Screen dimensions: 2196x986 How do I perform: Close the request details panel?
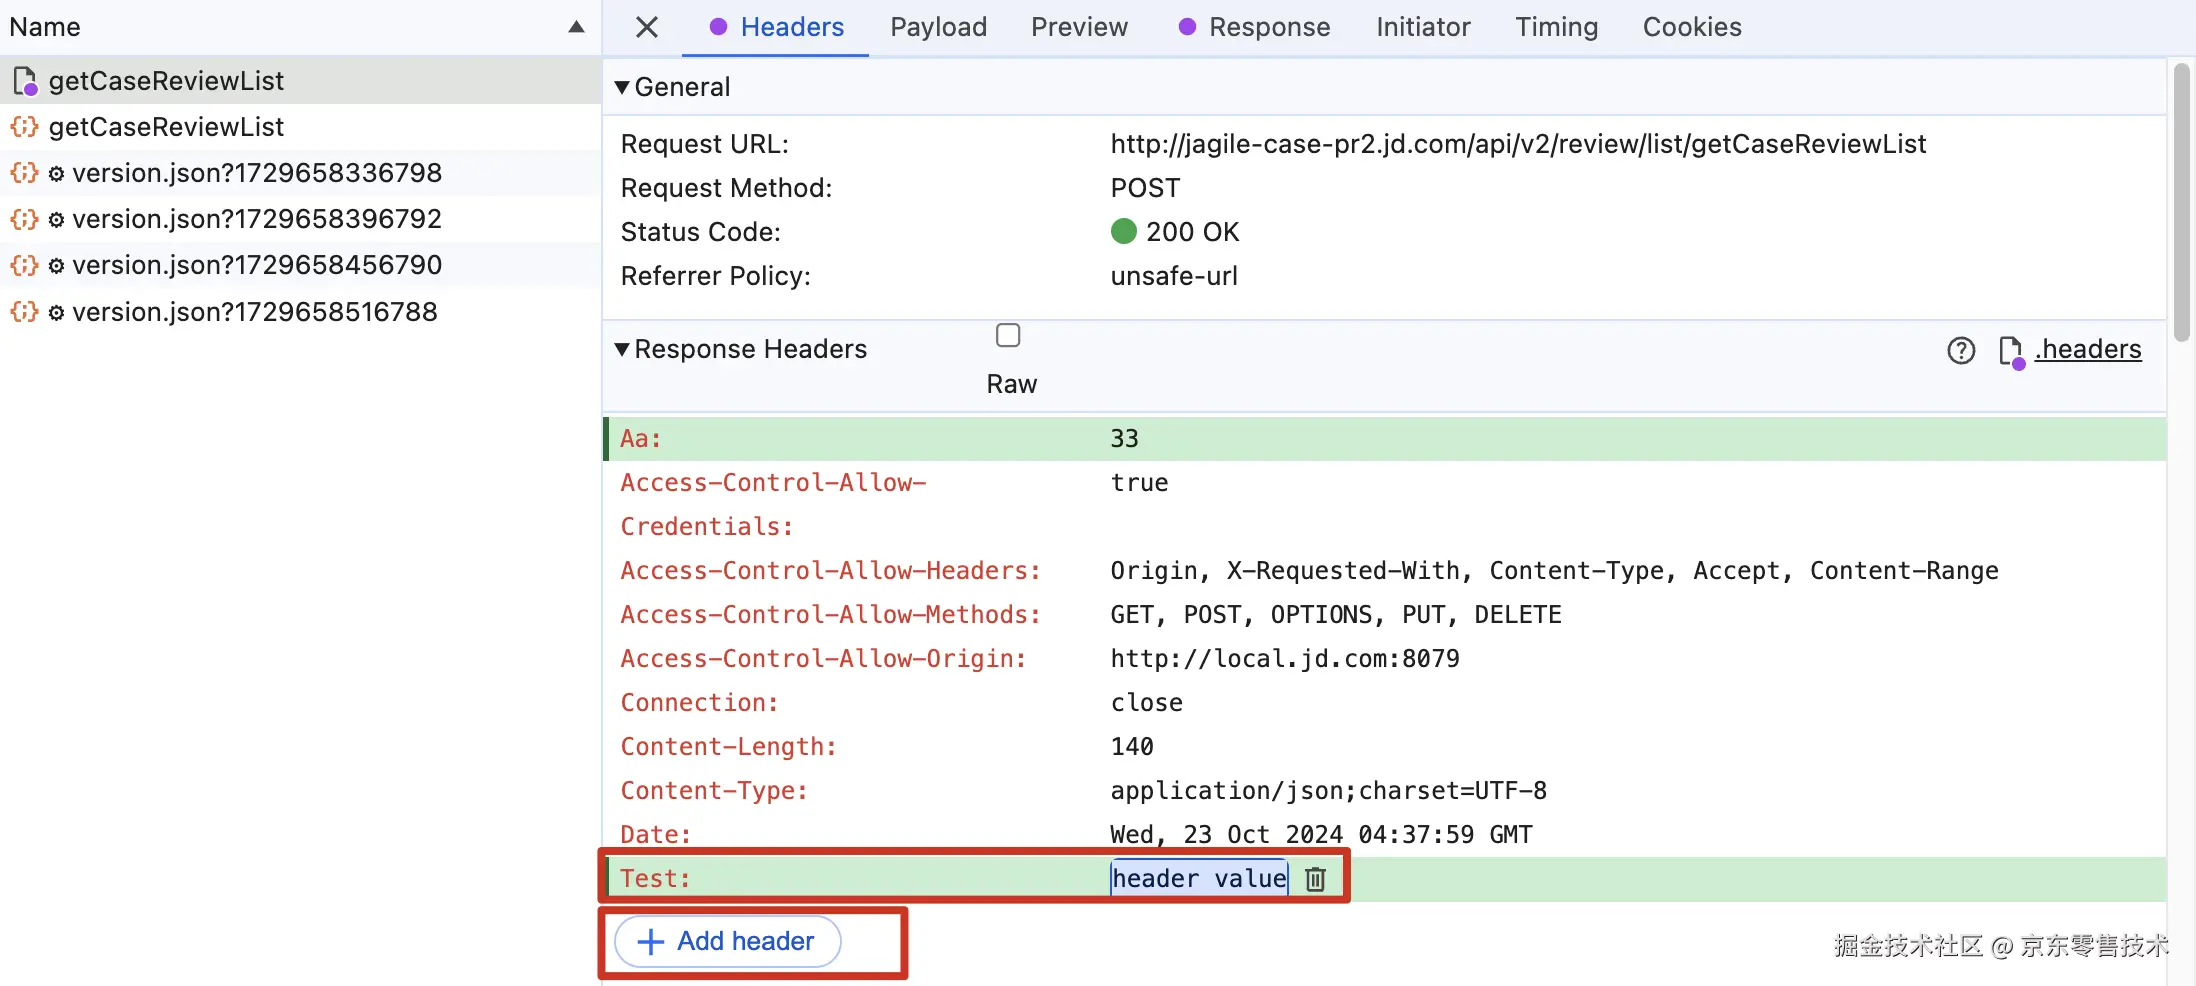pyautogui.click(x=647, y=27)
